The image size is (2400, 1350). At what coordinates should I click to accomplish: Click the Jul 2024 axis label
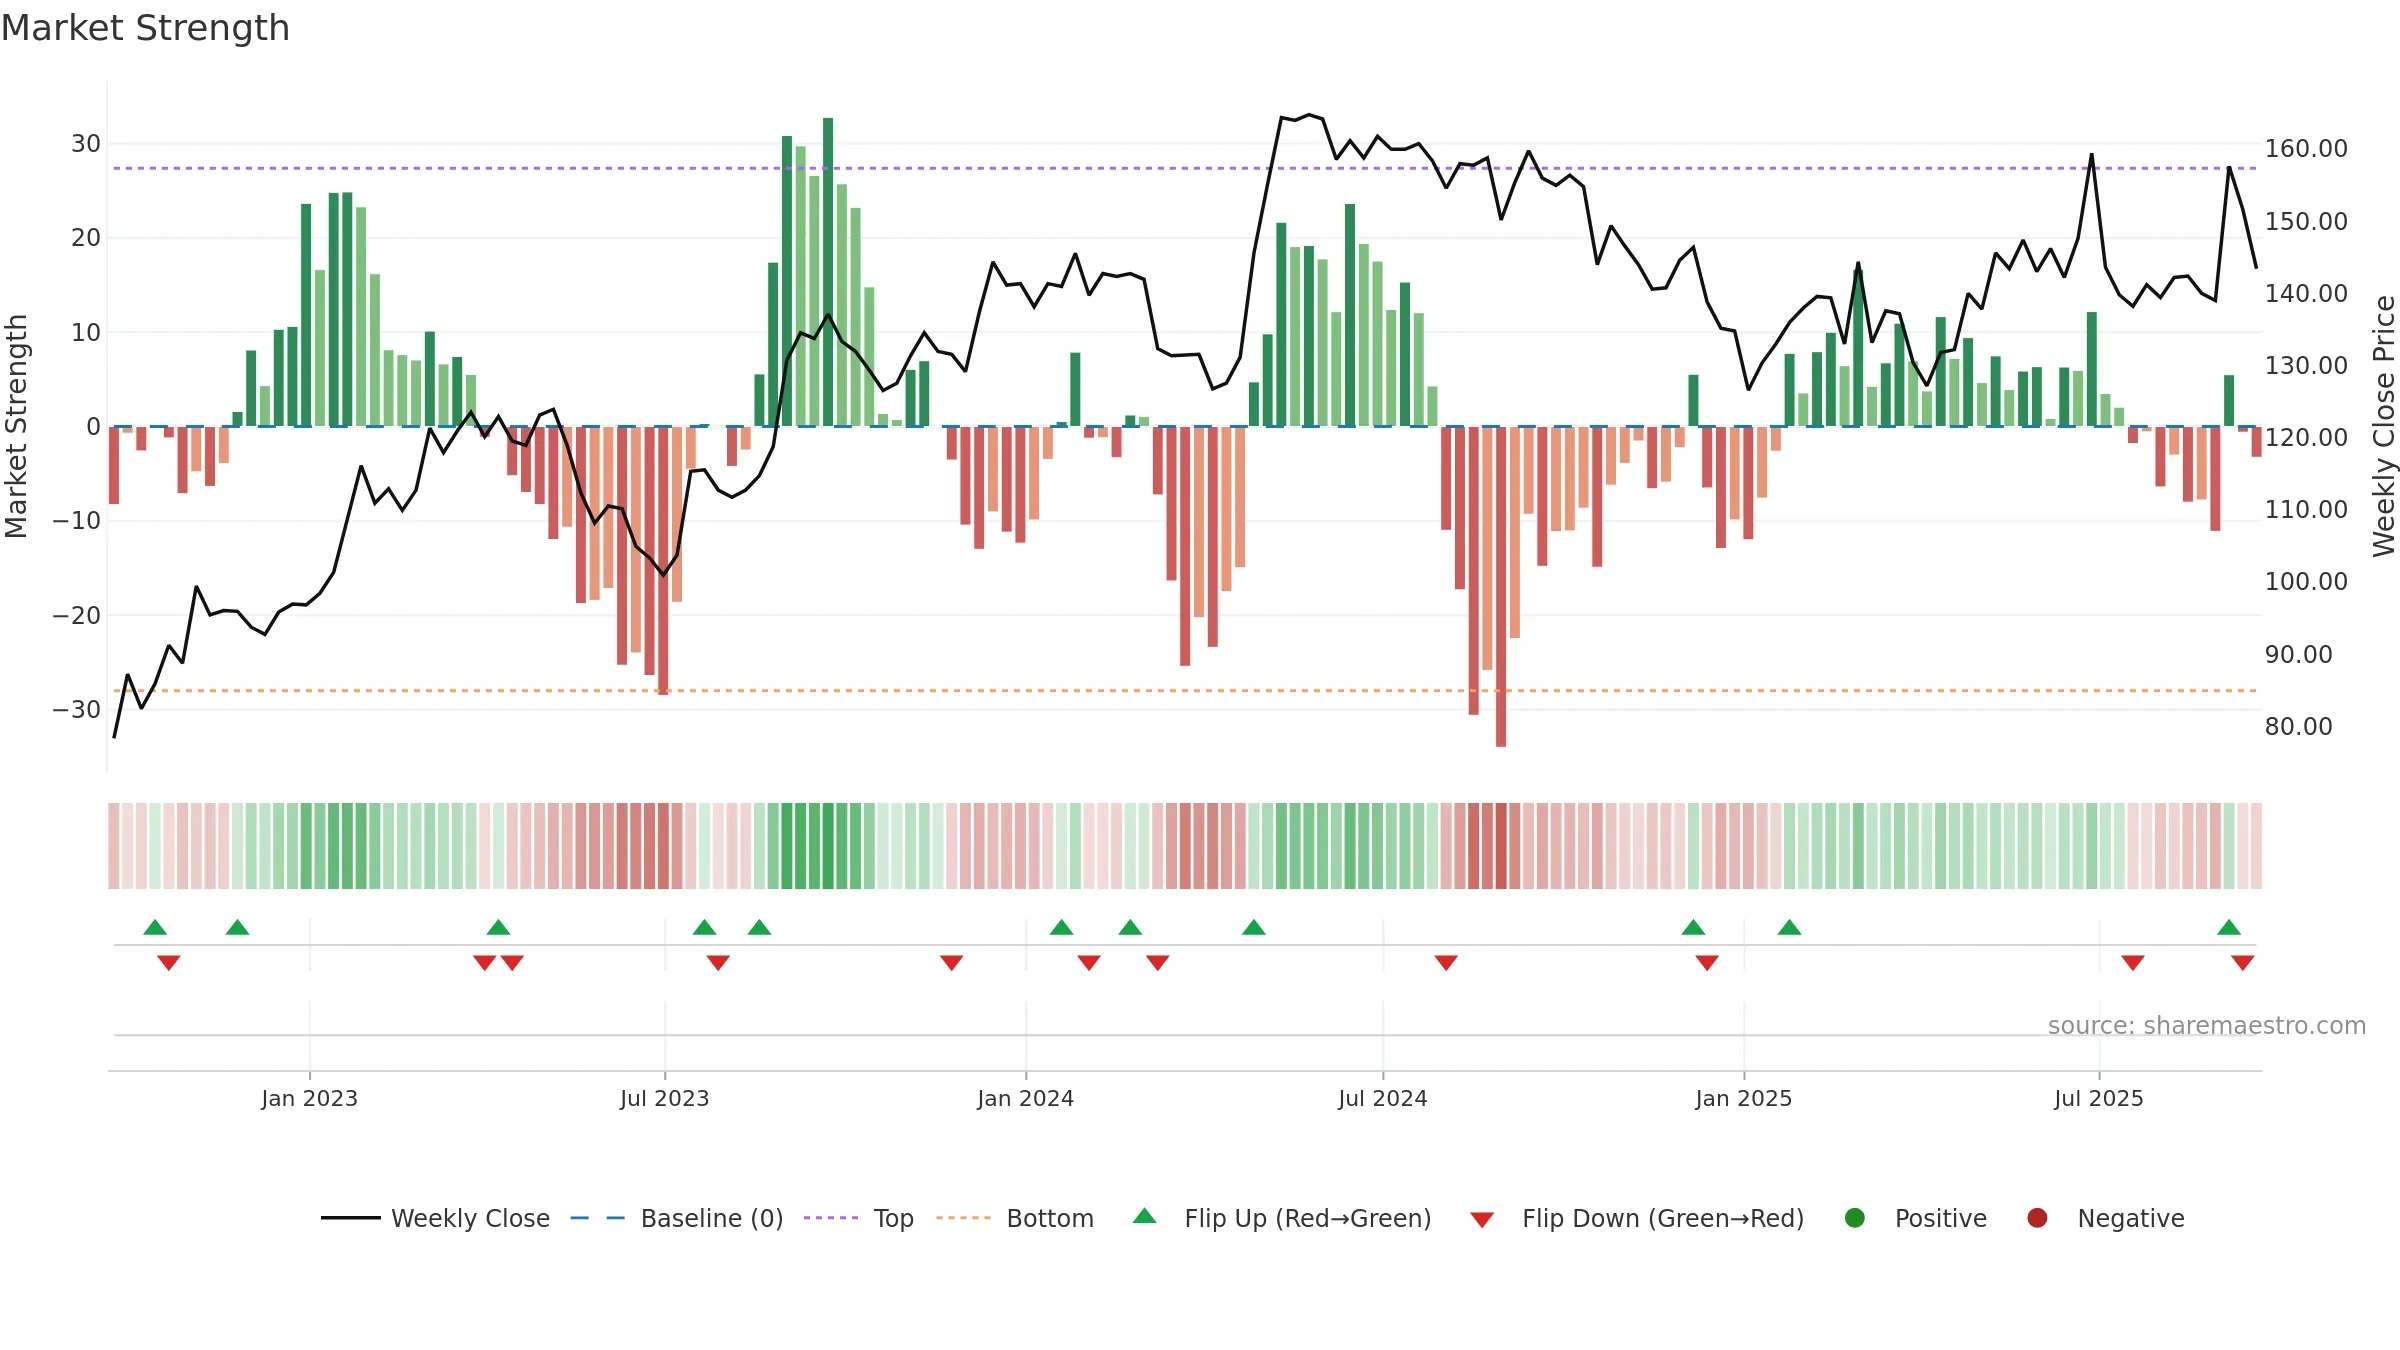click(x=1382, y=1098)
